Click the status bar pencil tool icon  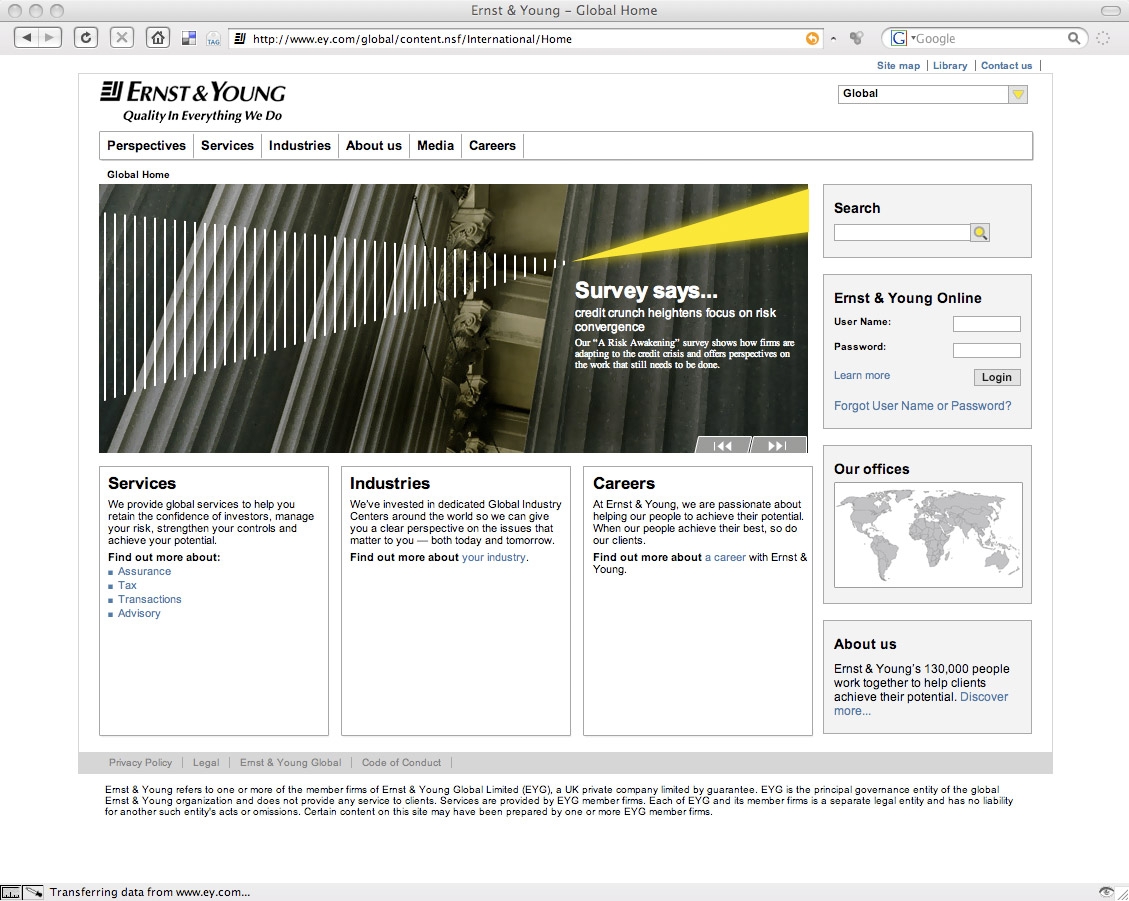[x=33, y=892]
